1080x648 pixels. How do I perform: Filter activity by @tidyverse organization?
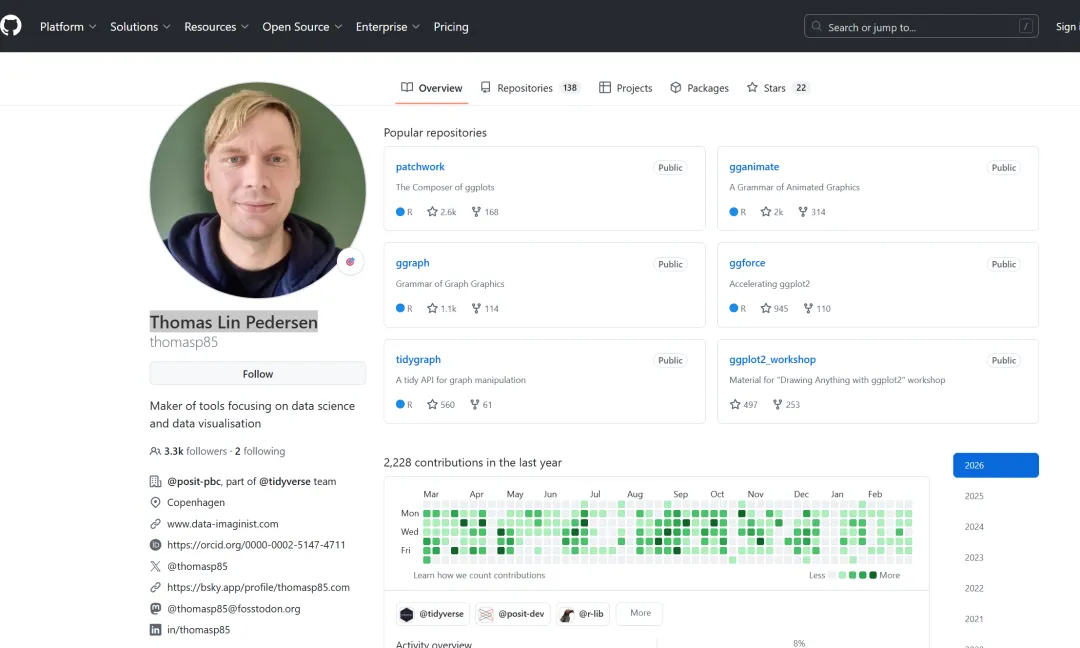tap(433, 614)
